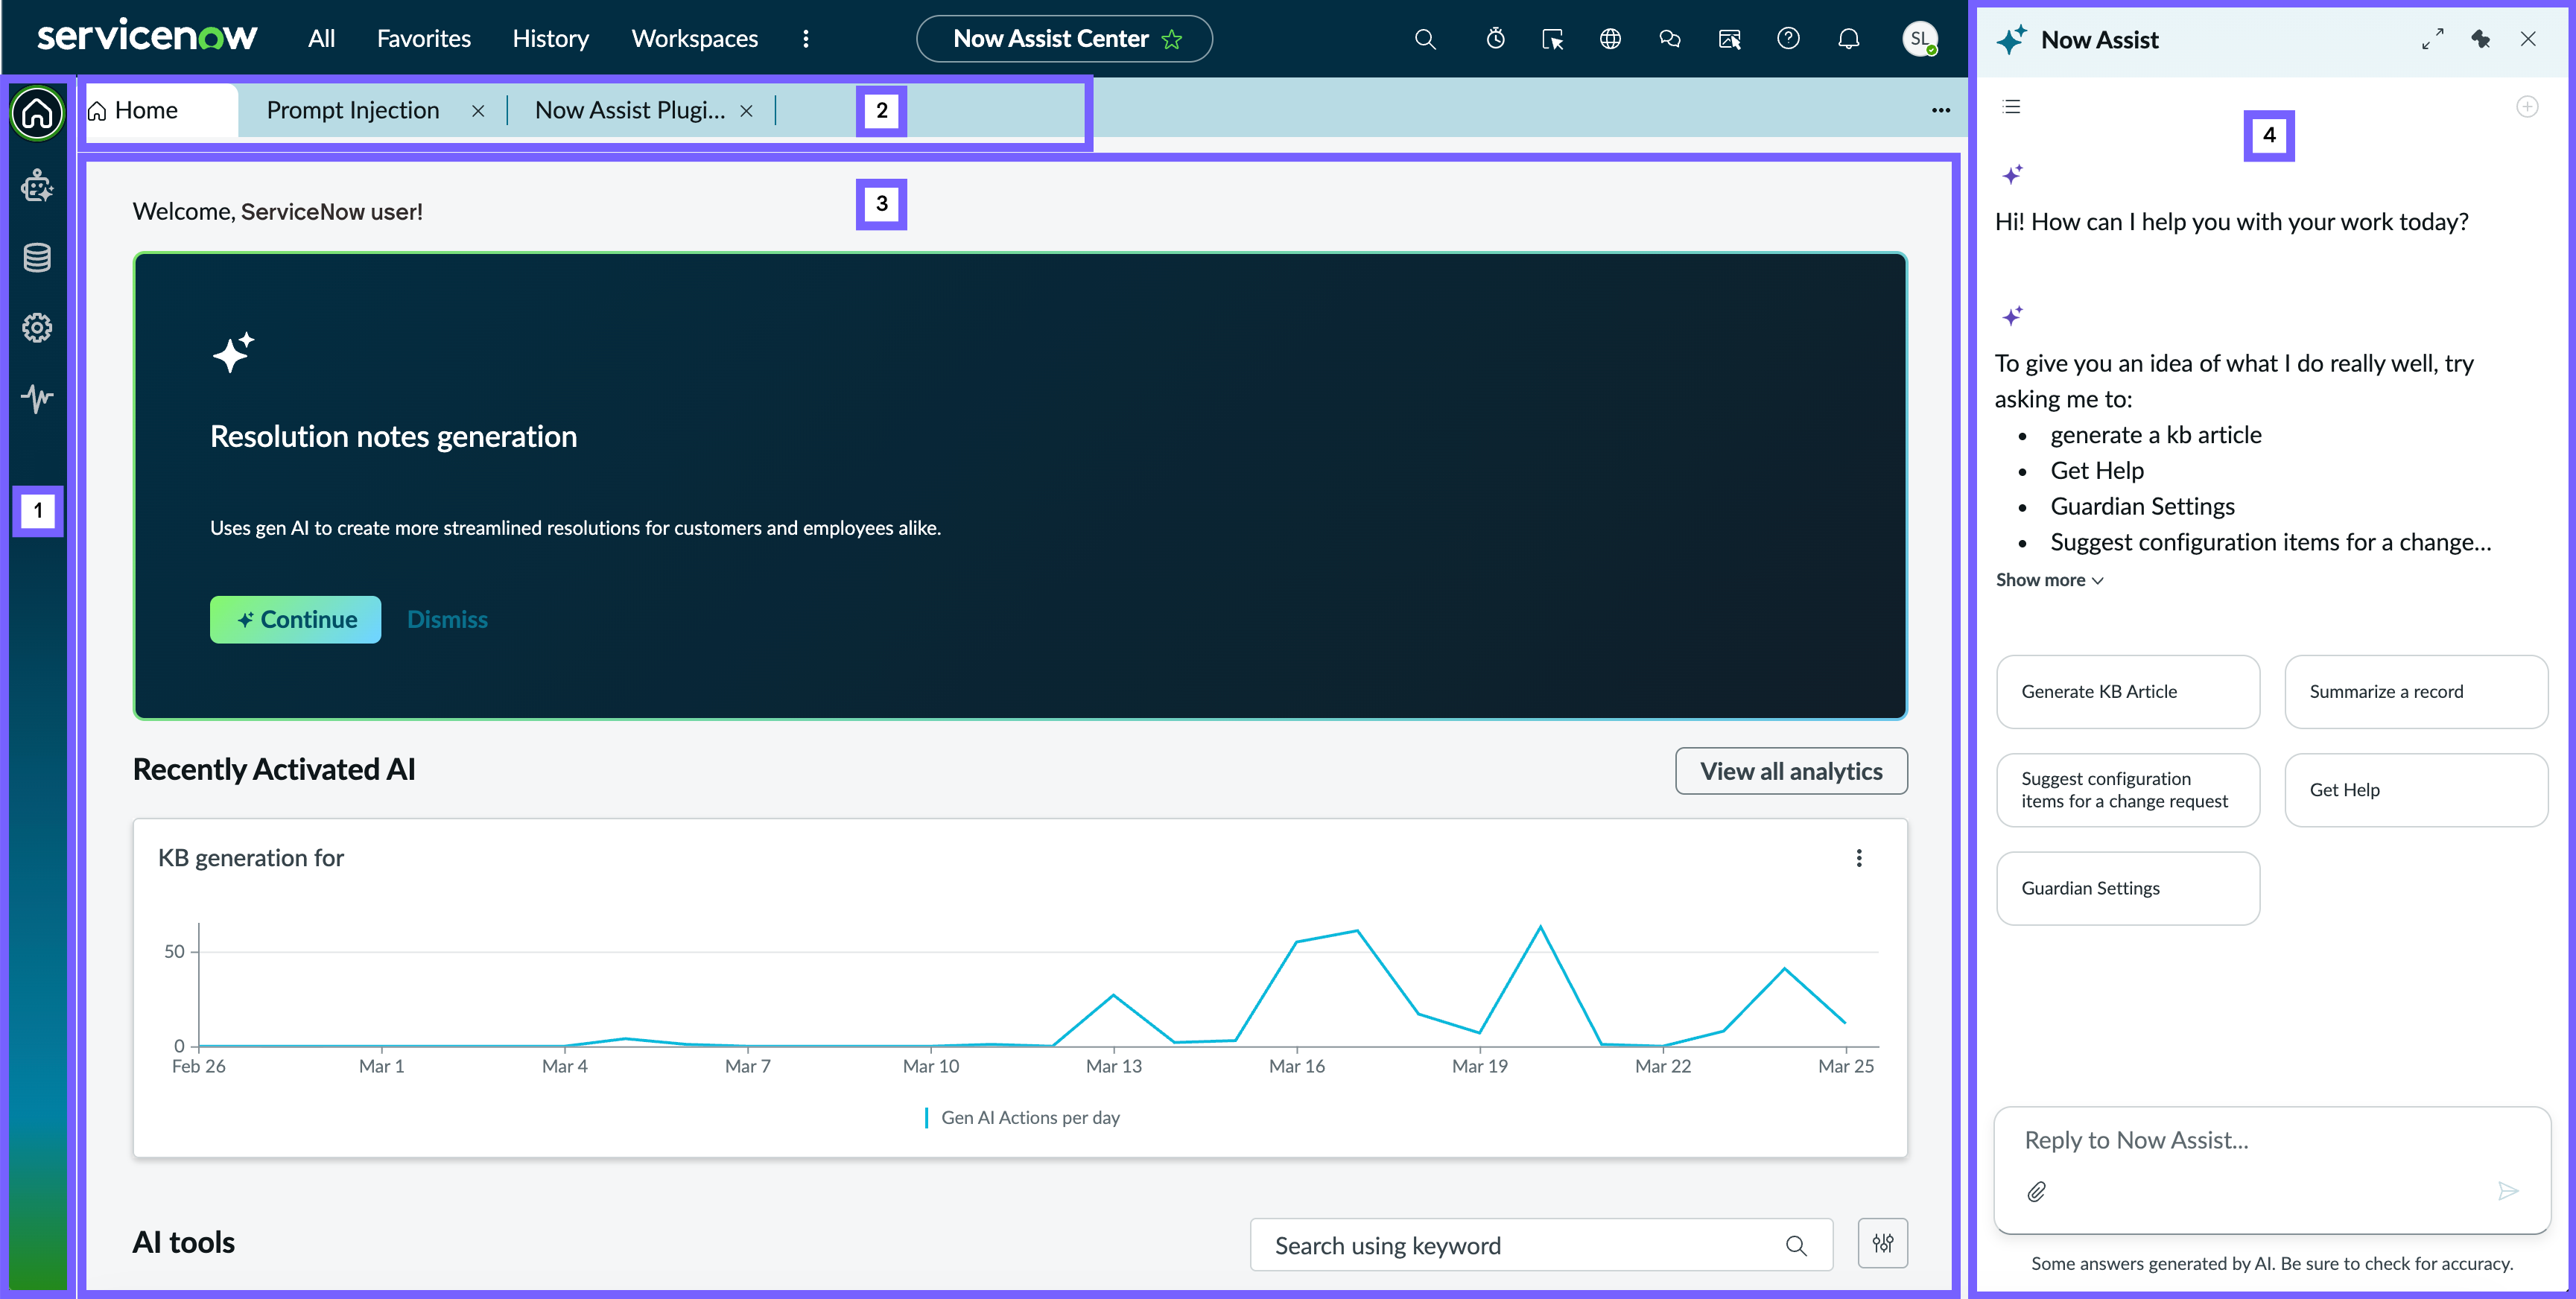Image resolution: width=2576 pixels, height=1299 pixels.
Task: Open the database stack icon in sidebar
Action: [x=37, y=258]
